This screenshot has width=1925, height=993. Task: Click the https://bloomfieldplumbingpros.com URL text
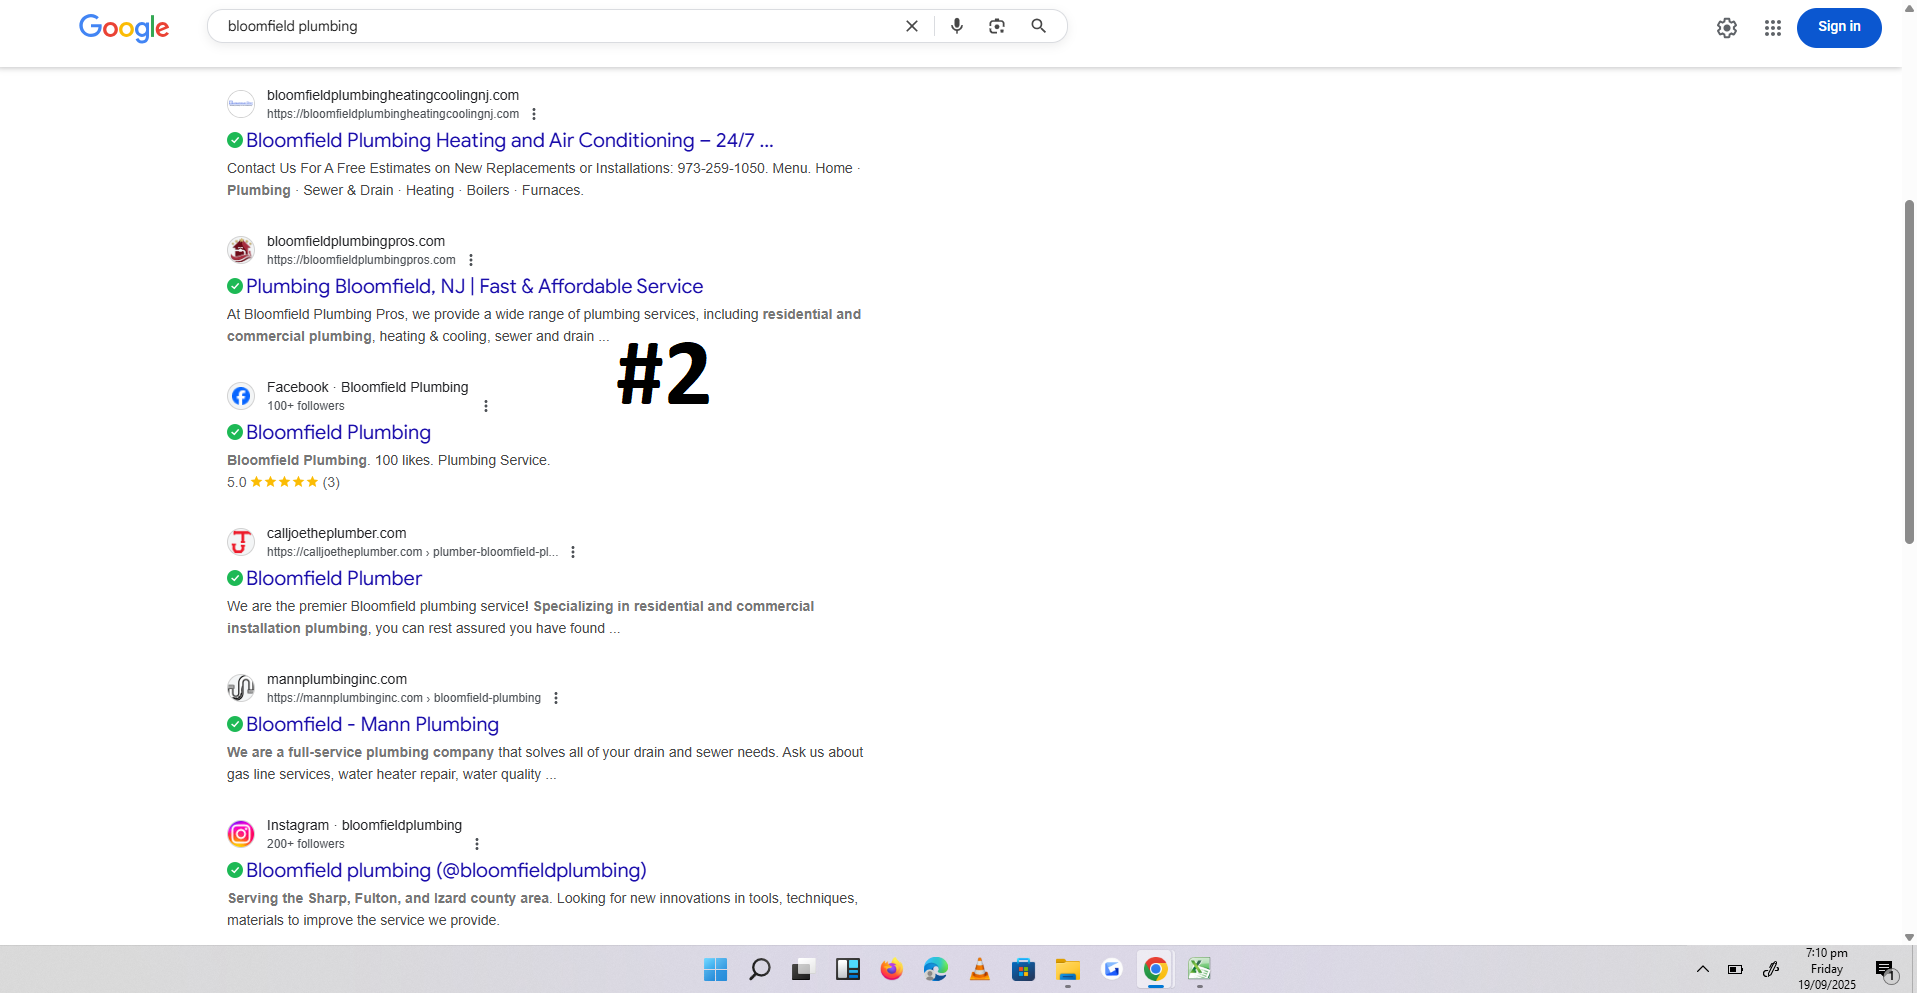pos(361,260)
